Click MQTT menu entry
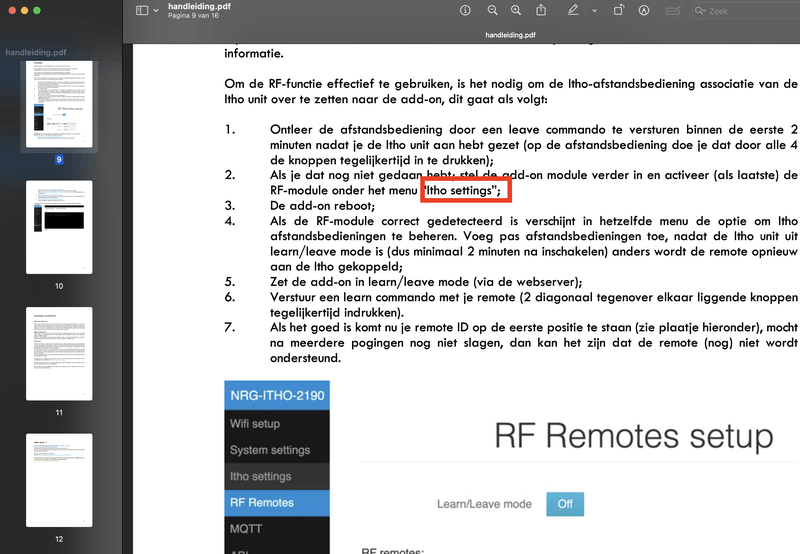The width and height of the screenshot is (800, 554). tap(277, 529)
